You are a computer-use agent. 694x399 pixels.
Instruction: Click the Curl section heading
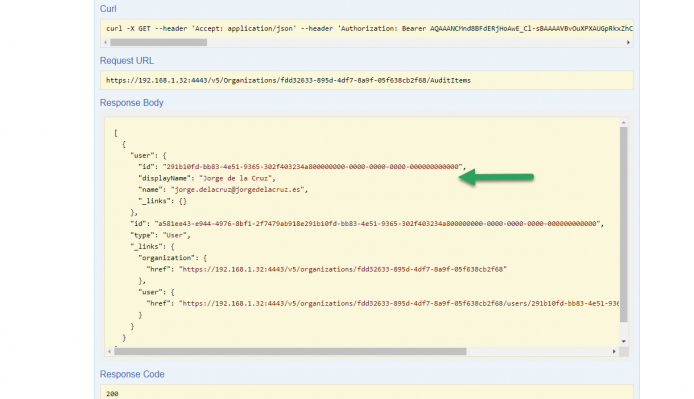(x=108, y=9)
